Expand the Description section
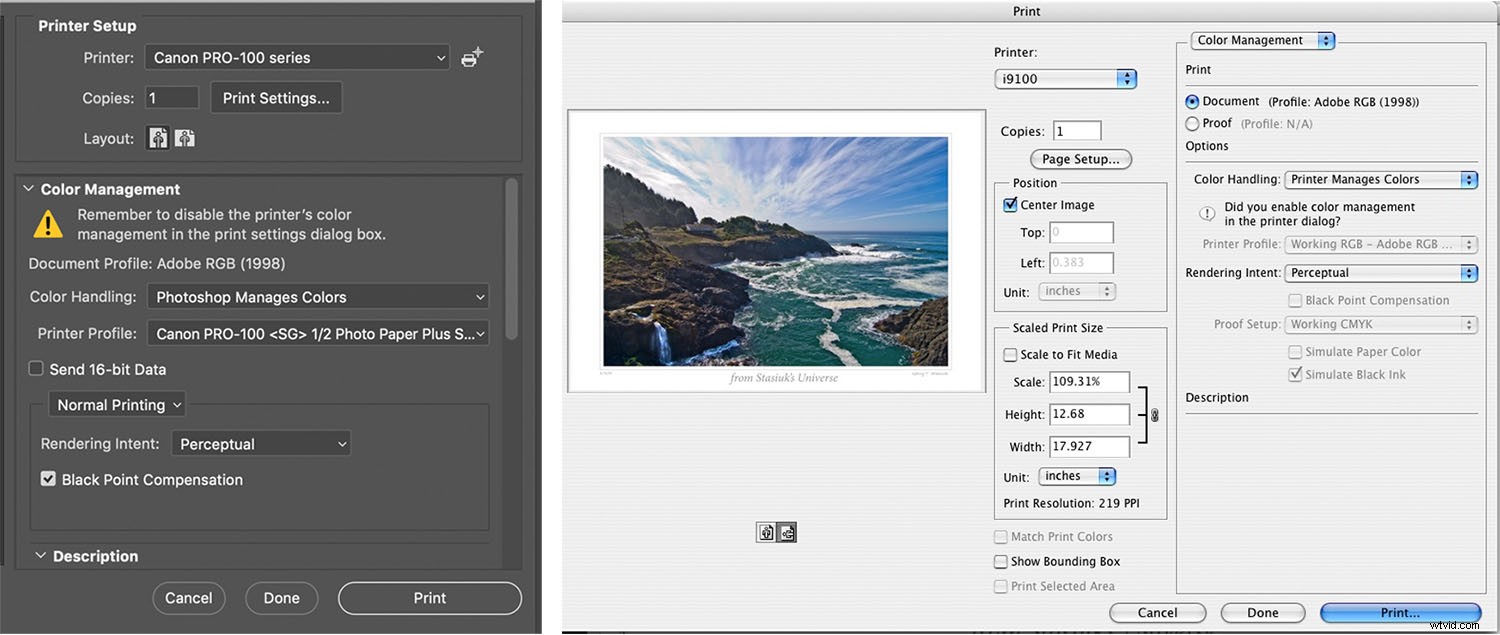The image size is (1500, 635). pyautogui.click(x=40, y=555)
